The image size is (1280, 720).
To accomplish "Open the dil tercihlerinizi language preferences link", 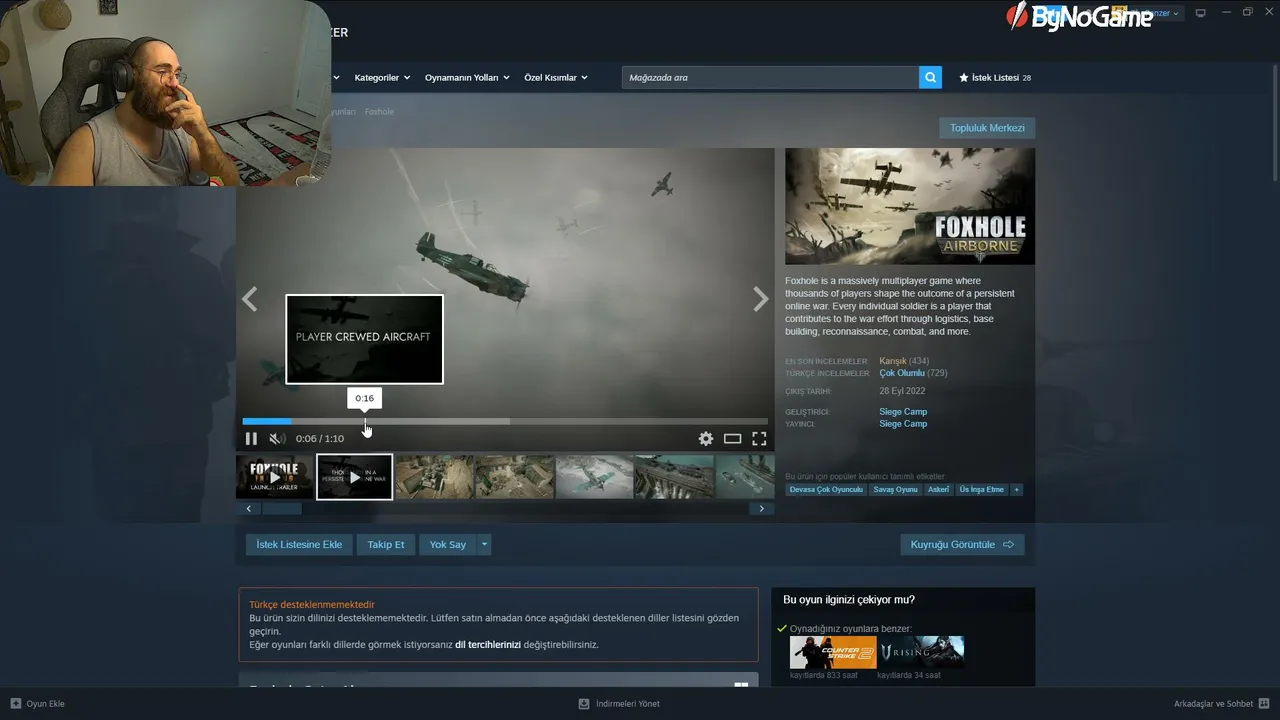I will click(x=488, y=645).
